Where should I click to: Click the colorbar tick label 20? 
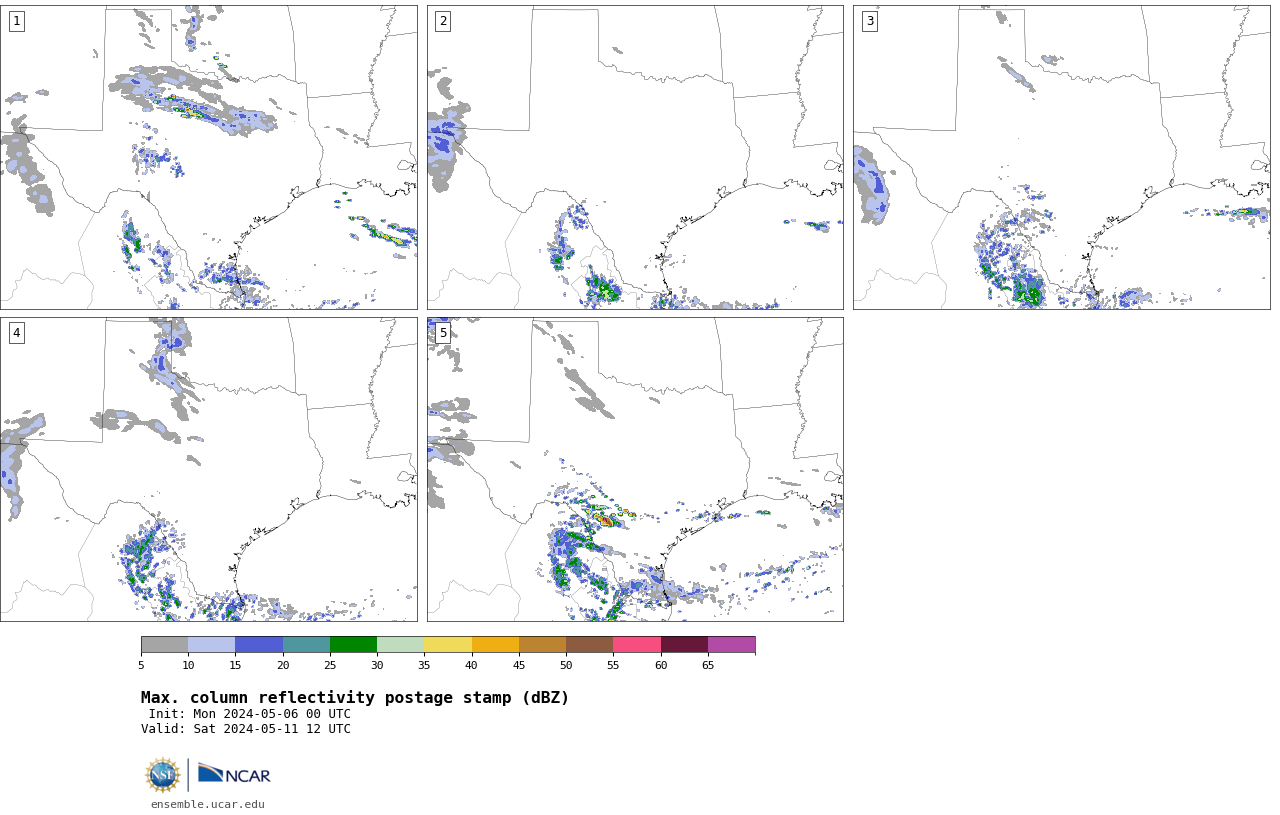283,665
